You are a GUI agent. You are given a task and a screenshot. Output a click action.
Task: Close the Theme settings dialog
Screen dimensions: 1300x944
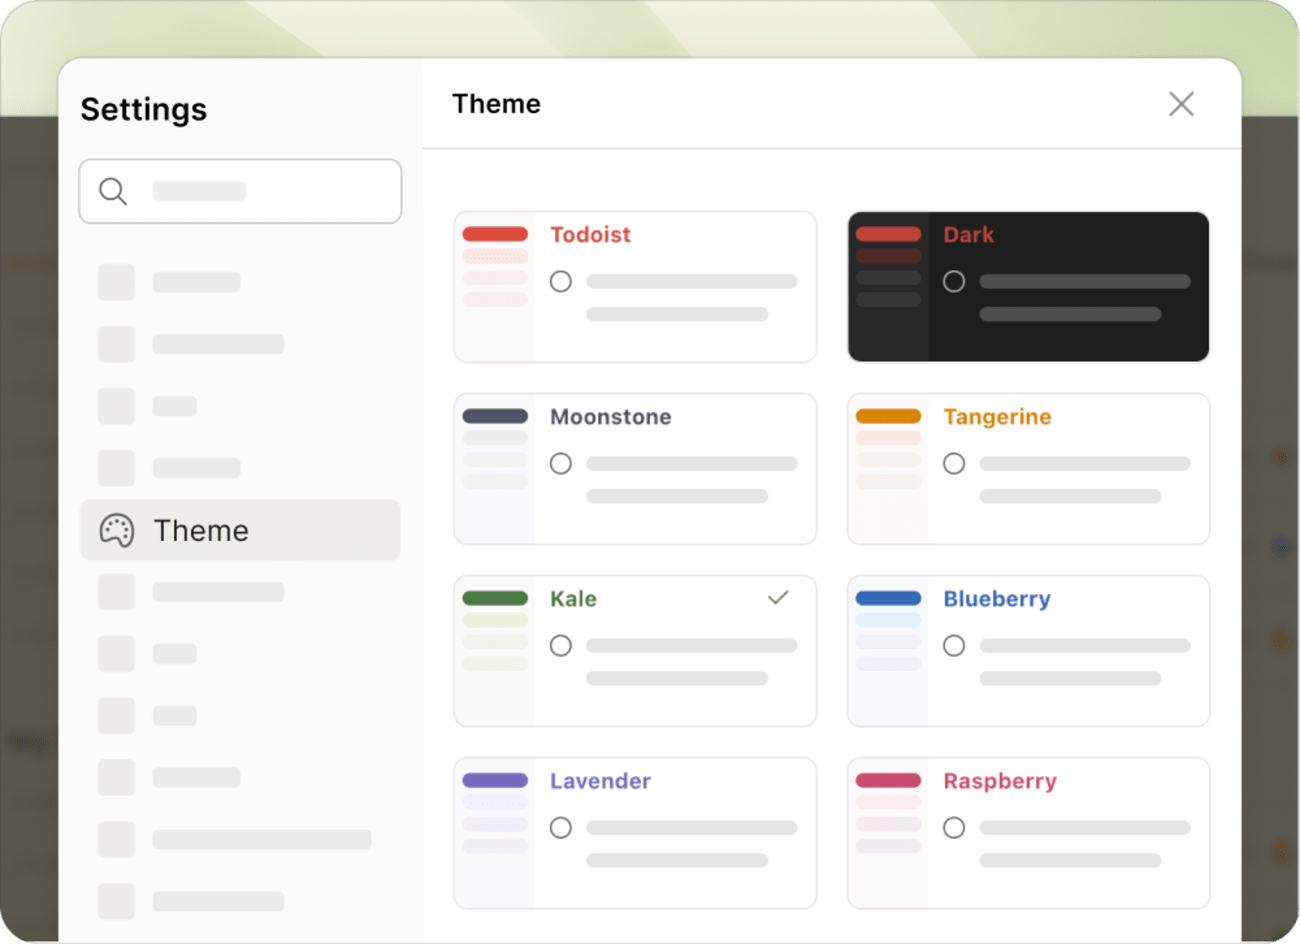tap(1181, 103)
